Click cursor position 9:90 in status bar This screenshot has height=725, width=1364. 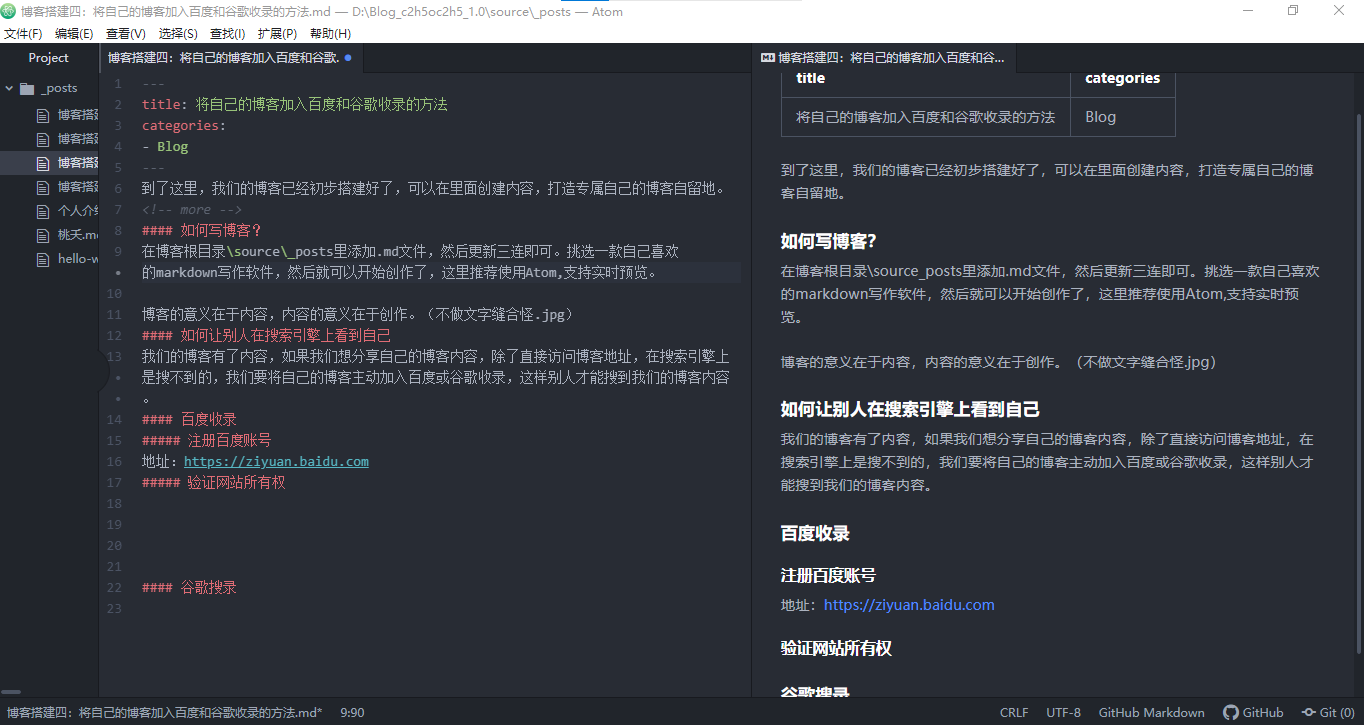tap(352, 713)
